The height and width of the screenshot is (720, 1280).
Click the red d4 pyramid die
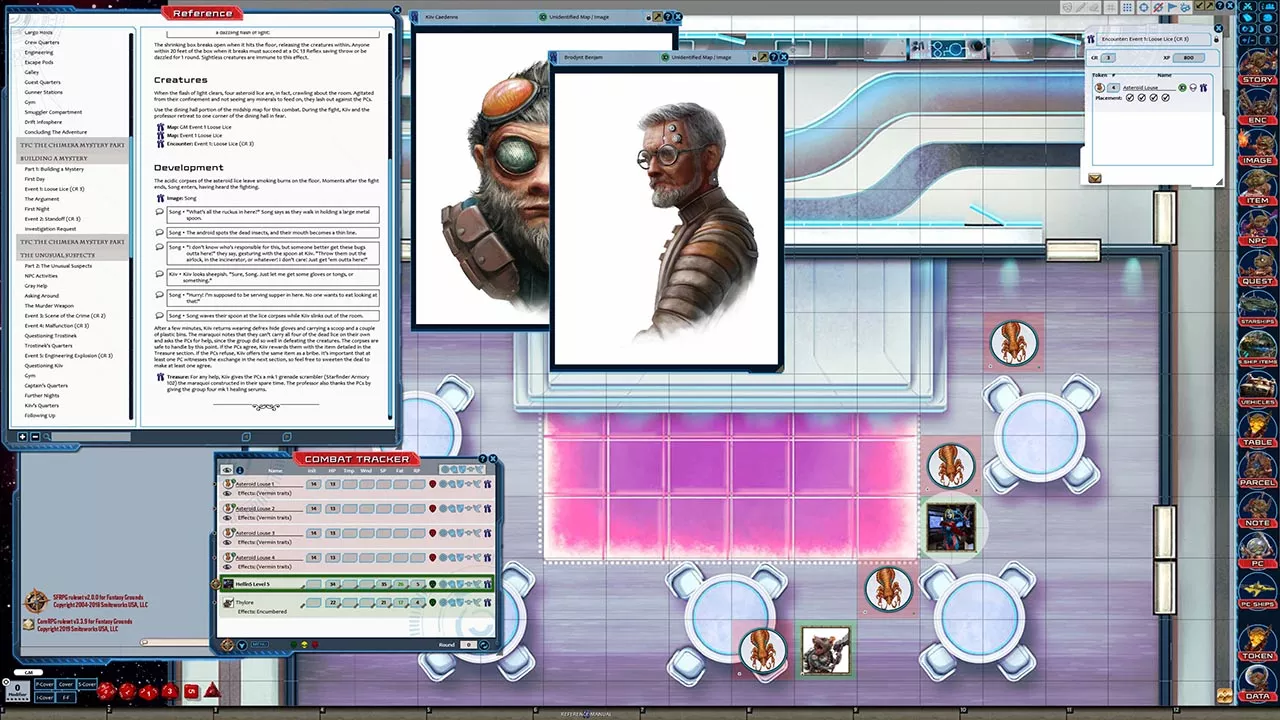coord(212,691)
